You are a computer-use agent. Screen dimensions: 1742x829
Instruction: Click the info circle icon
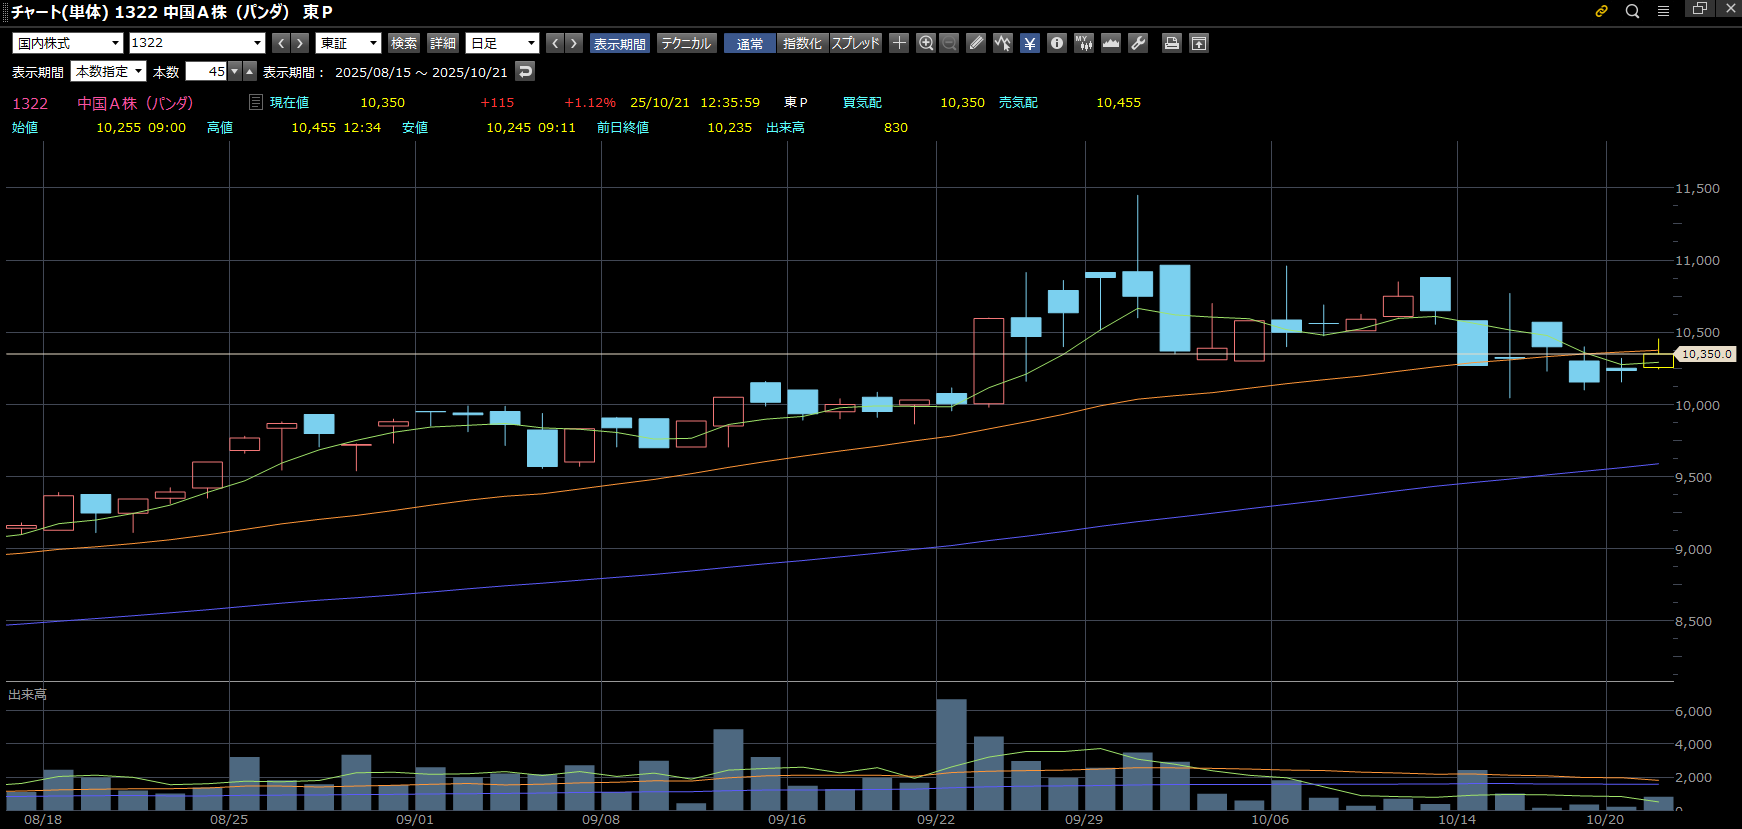(1057, 43)
